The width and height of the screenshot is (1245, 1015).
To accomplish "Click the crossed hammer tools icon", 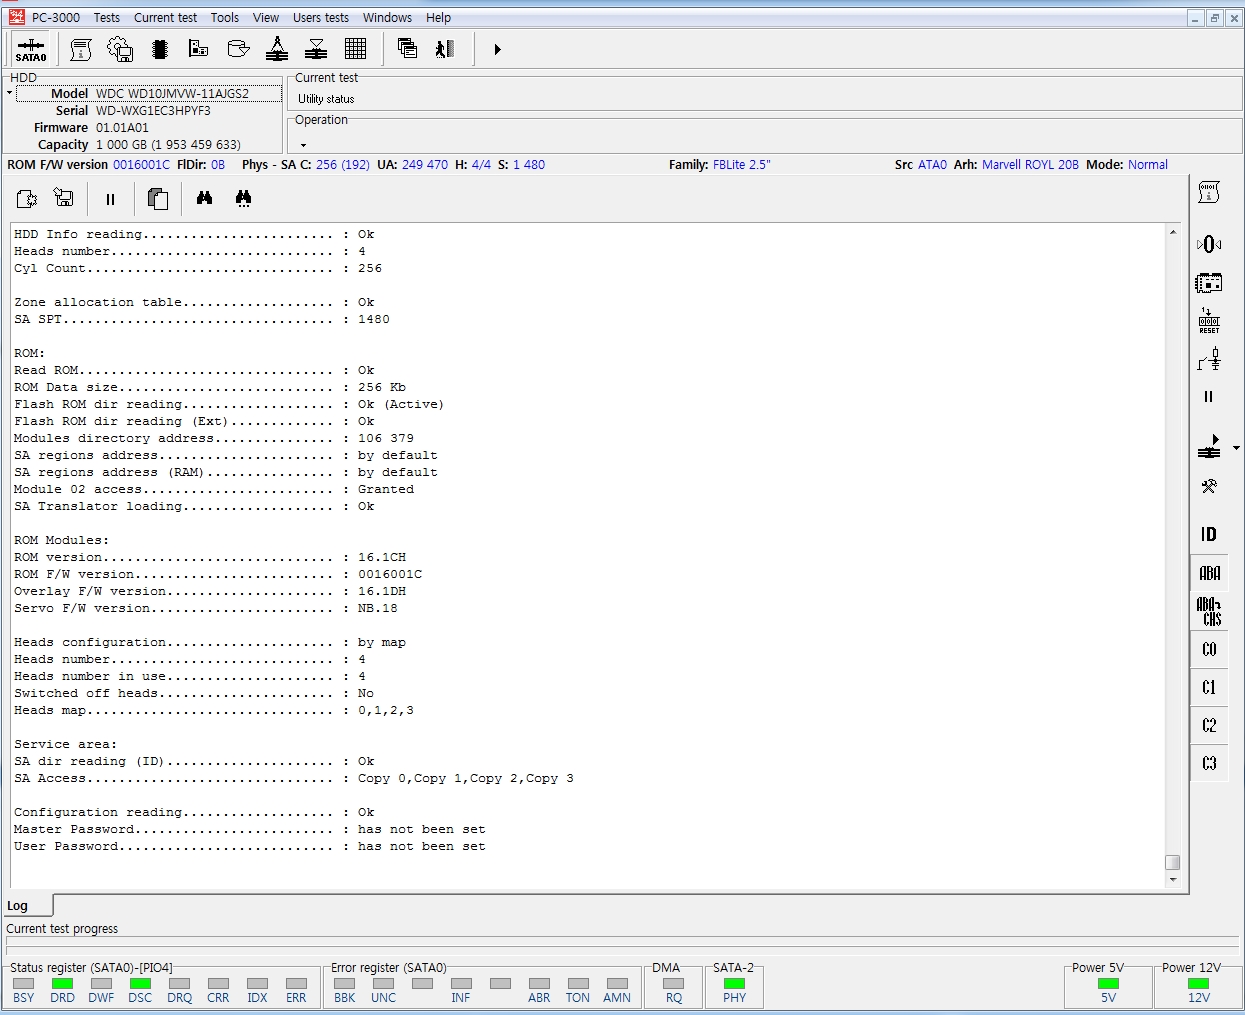I will (x=1209, y=486).
